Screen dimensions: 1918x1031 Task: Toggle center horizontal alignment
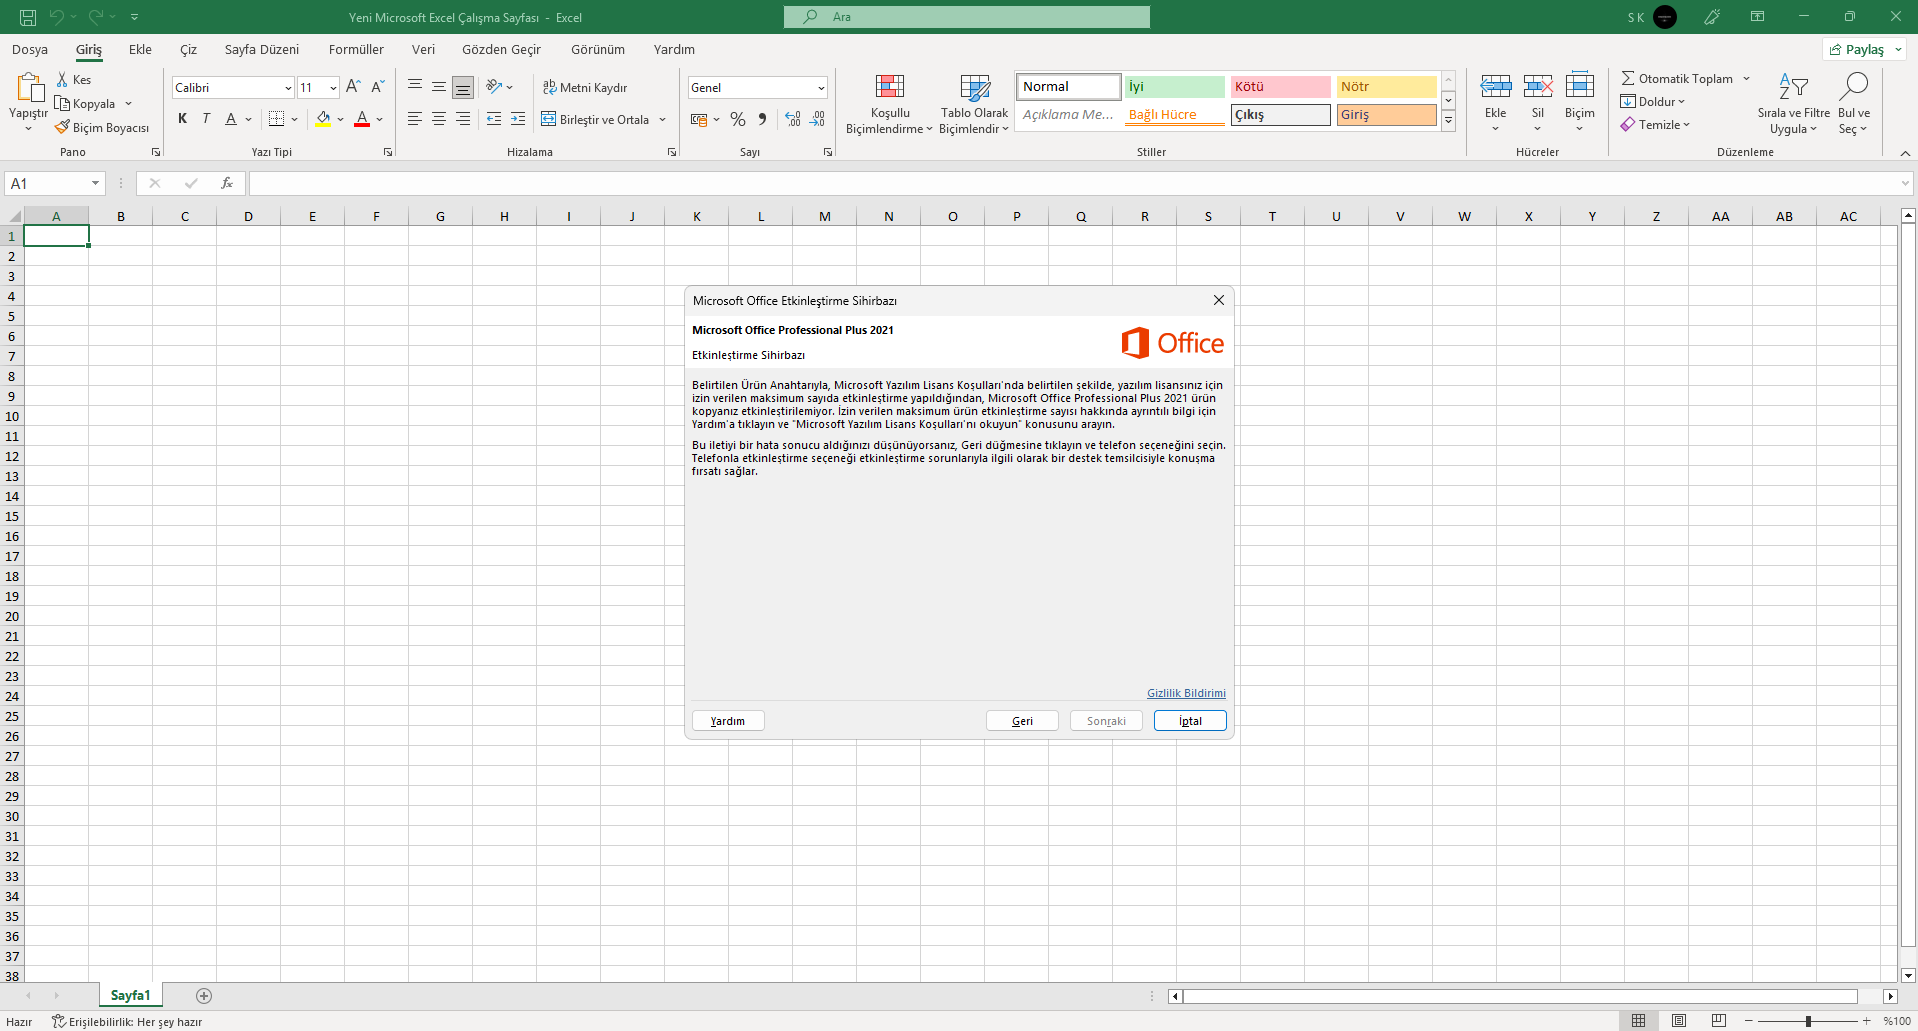438,119
